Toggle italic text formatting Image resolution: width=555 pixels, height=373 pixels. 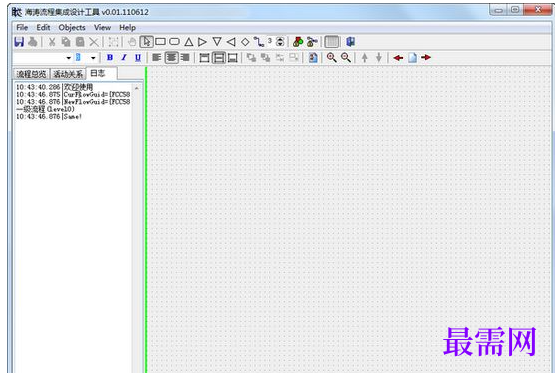pyautogui.click(x=124, y=57)
